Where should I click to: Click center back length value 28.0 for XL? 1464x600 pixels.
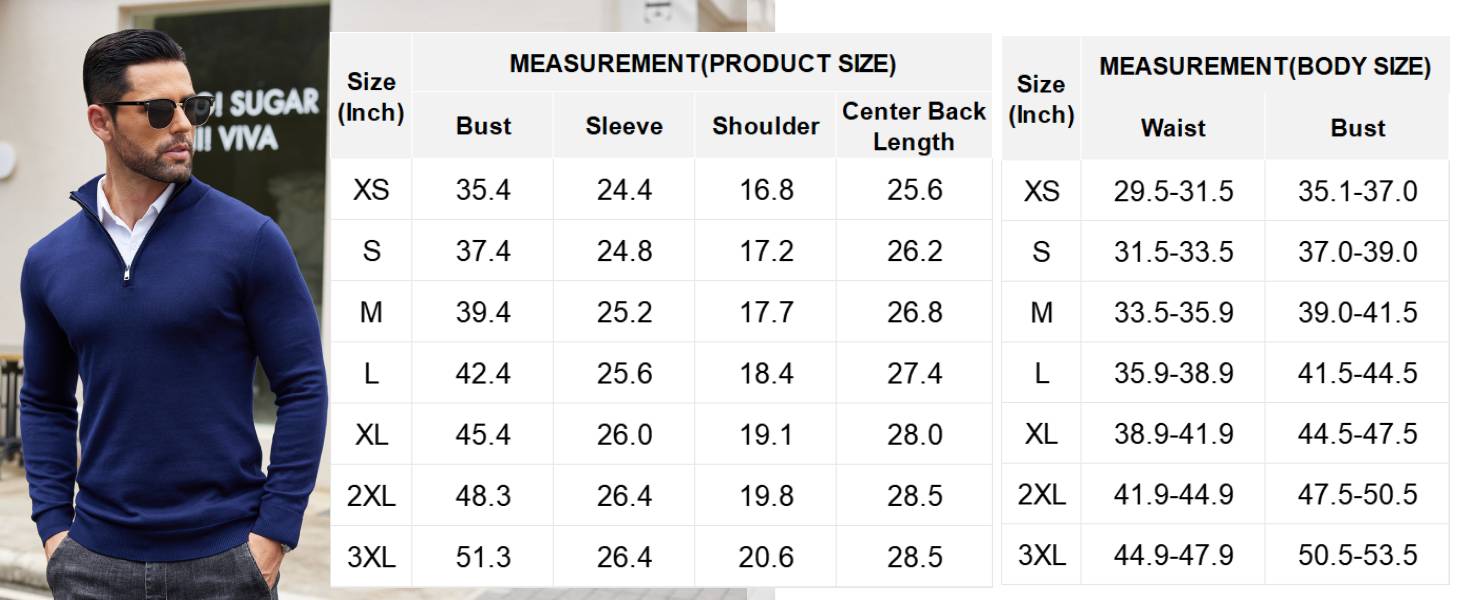(914, 435)
